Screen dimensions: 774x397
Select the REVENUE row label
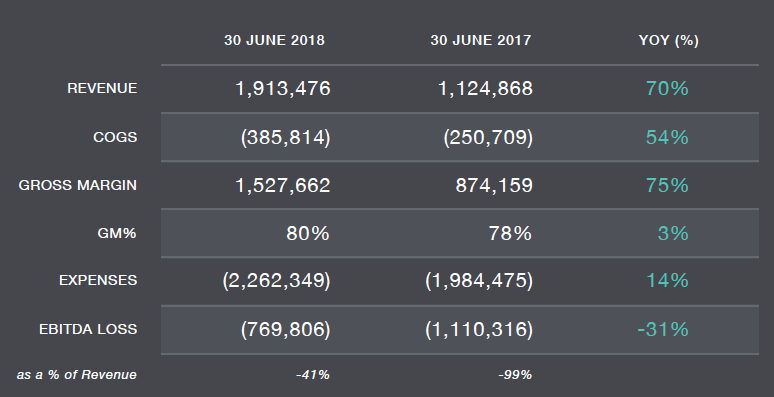[102, 88]
